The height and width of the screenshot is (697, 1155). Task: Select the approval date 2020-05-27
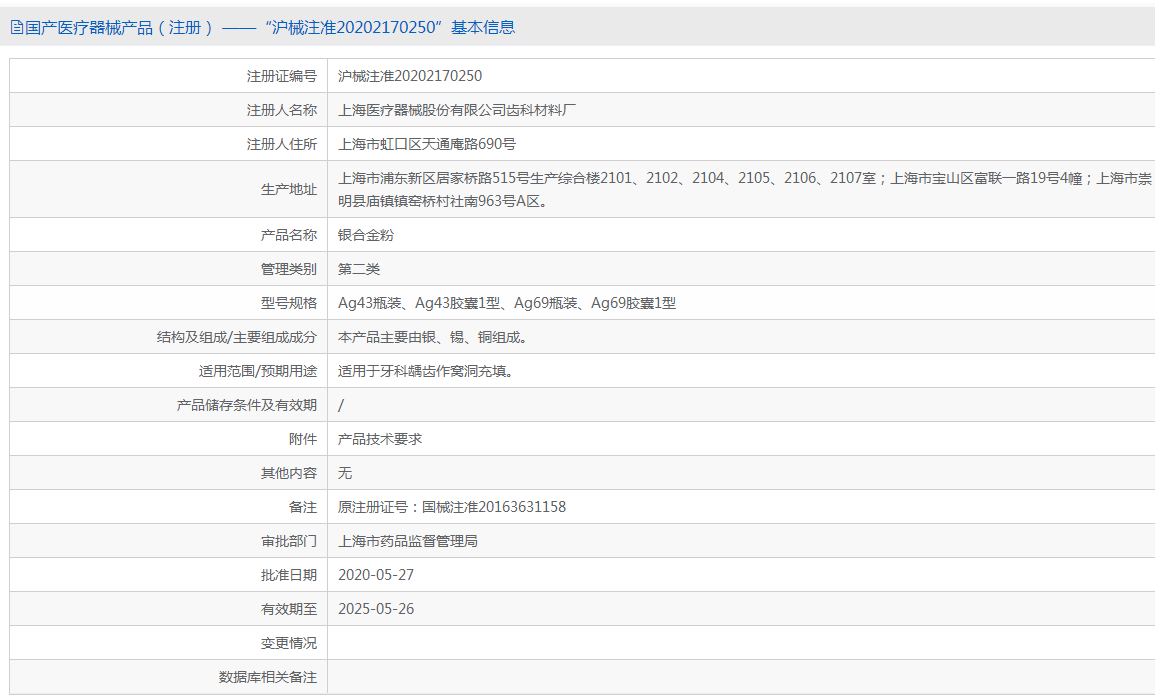tap(376, 575)
